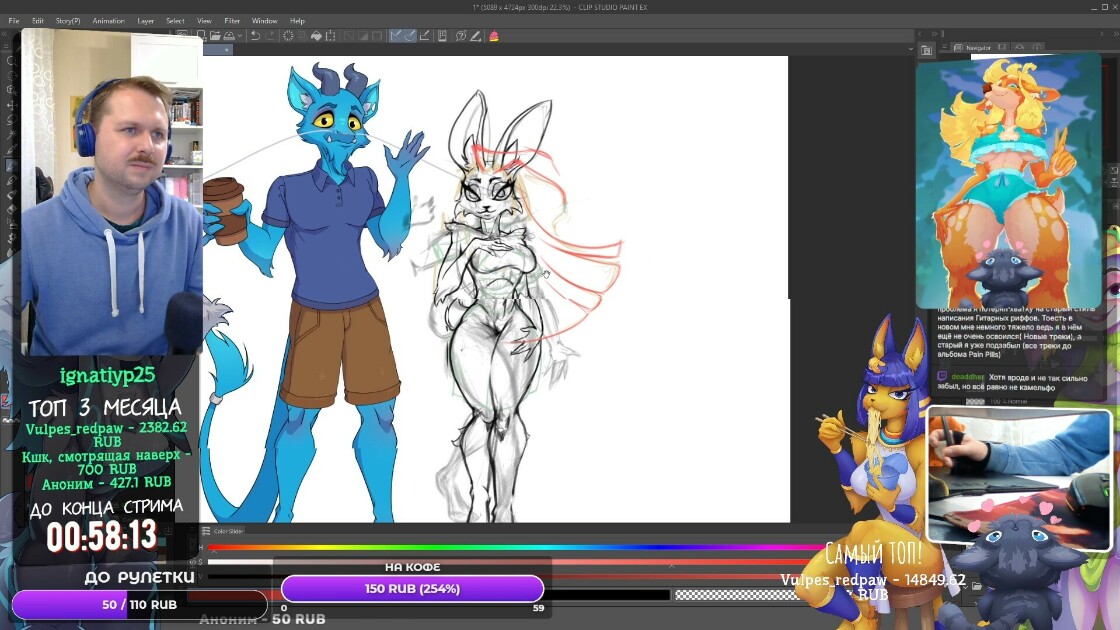Click the Redo arrow icon
Image resolution: width=1120 pixels, height=630 pixels.
270,36
